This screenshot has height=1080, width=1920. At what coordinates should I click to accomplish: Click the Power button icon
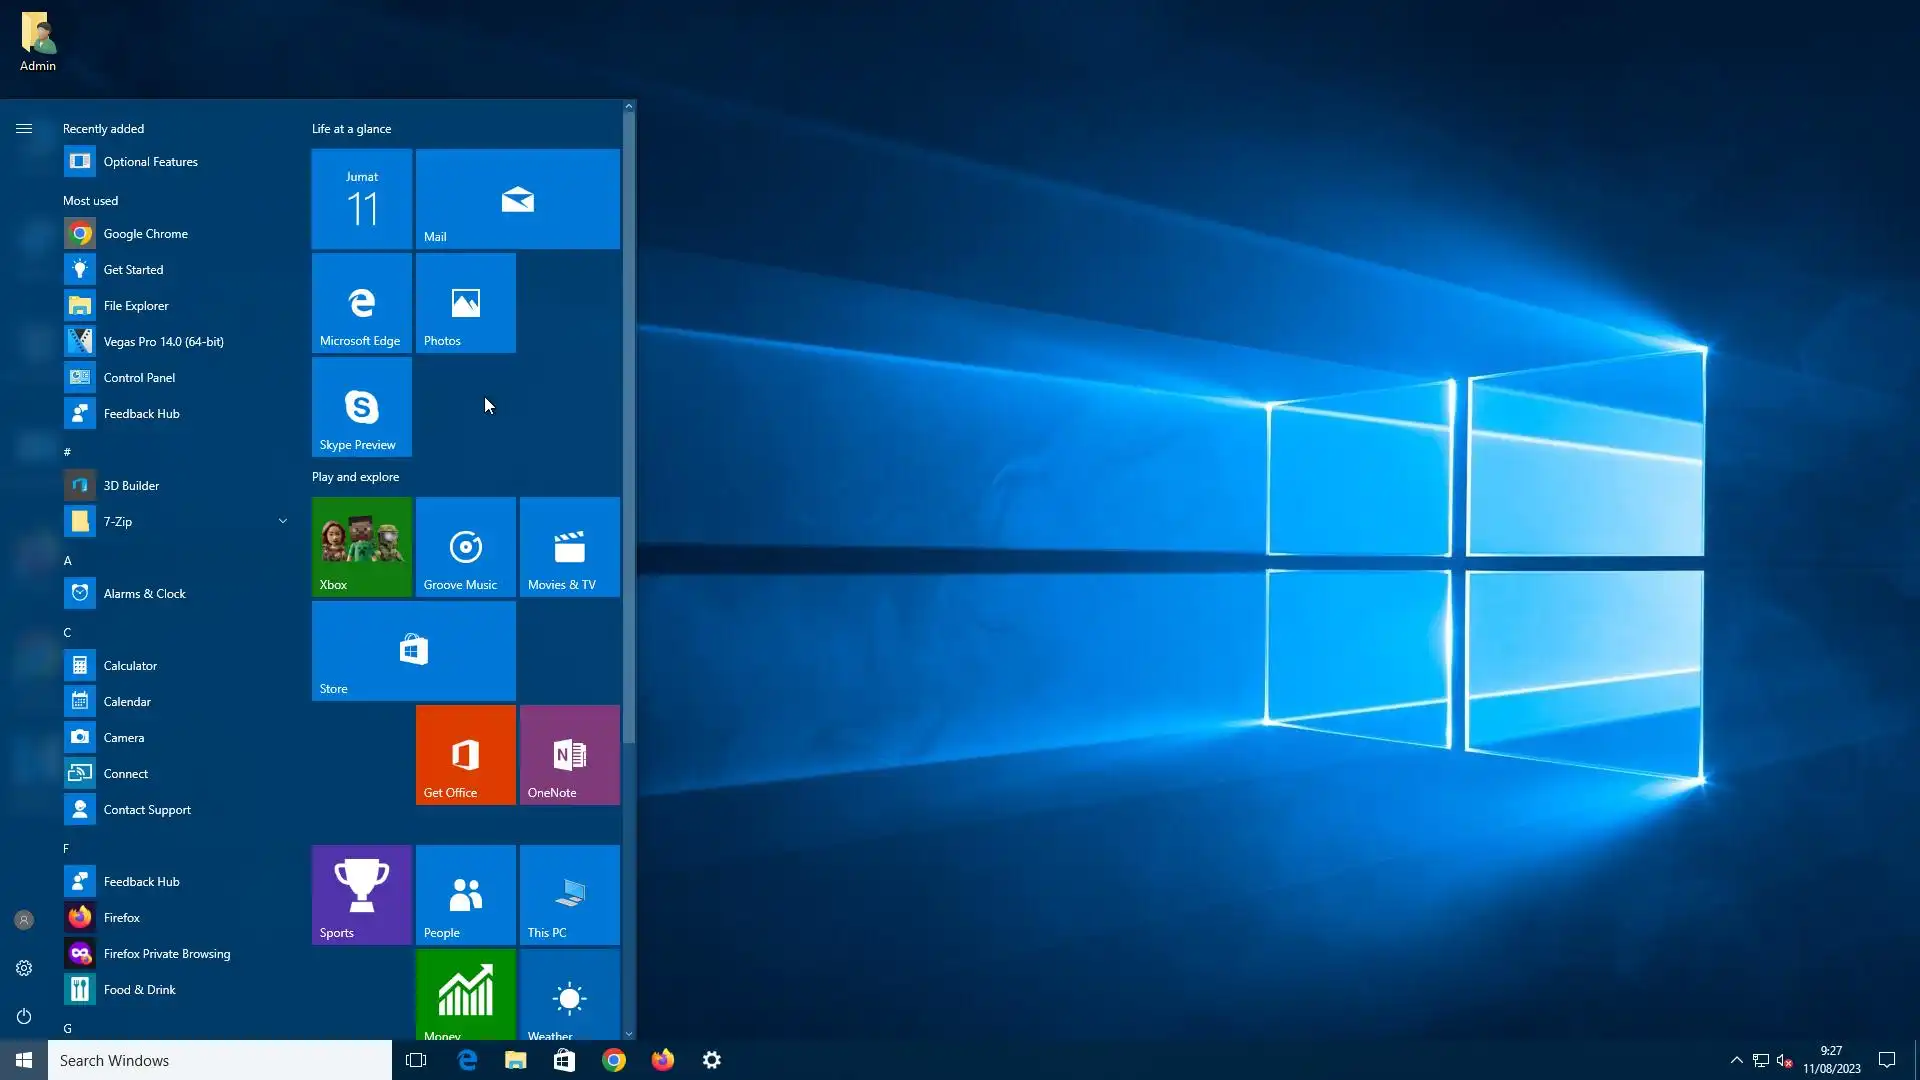pos(24,1016)
